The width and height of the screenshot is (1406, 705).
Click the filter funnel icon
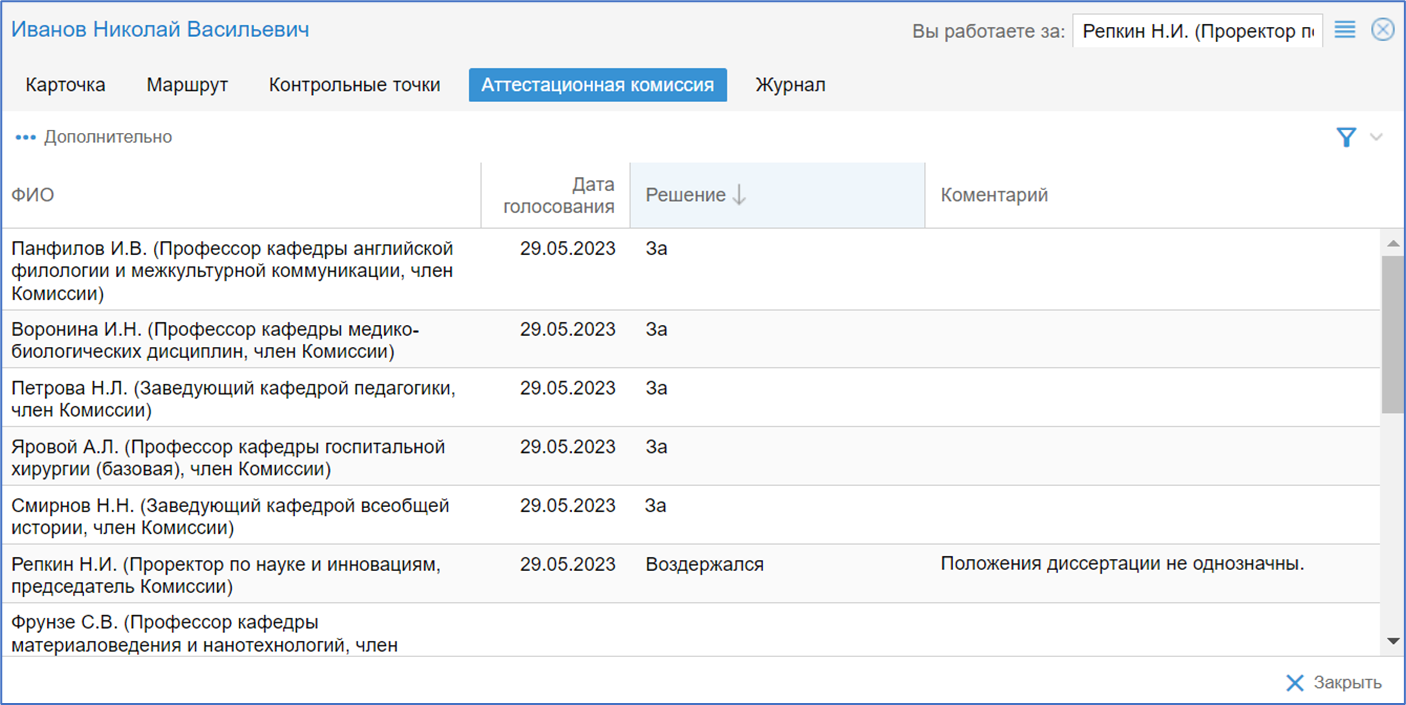1346,138
